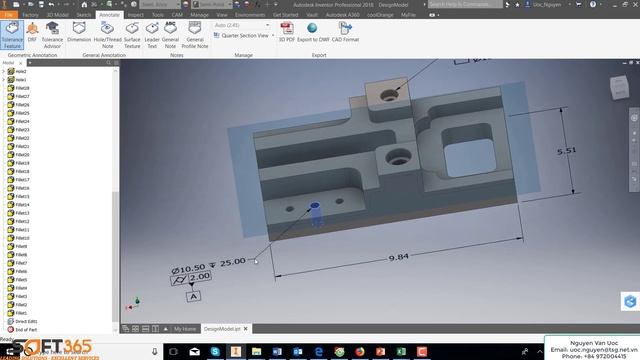Screen dimensions: 640x360
Task: Select Direct Edit1 in the browser
Action: [26, 321]
